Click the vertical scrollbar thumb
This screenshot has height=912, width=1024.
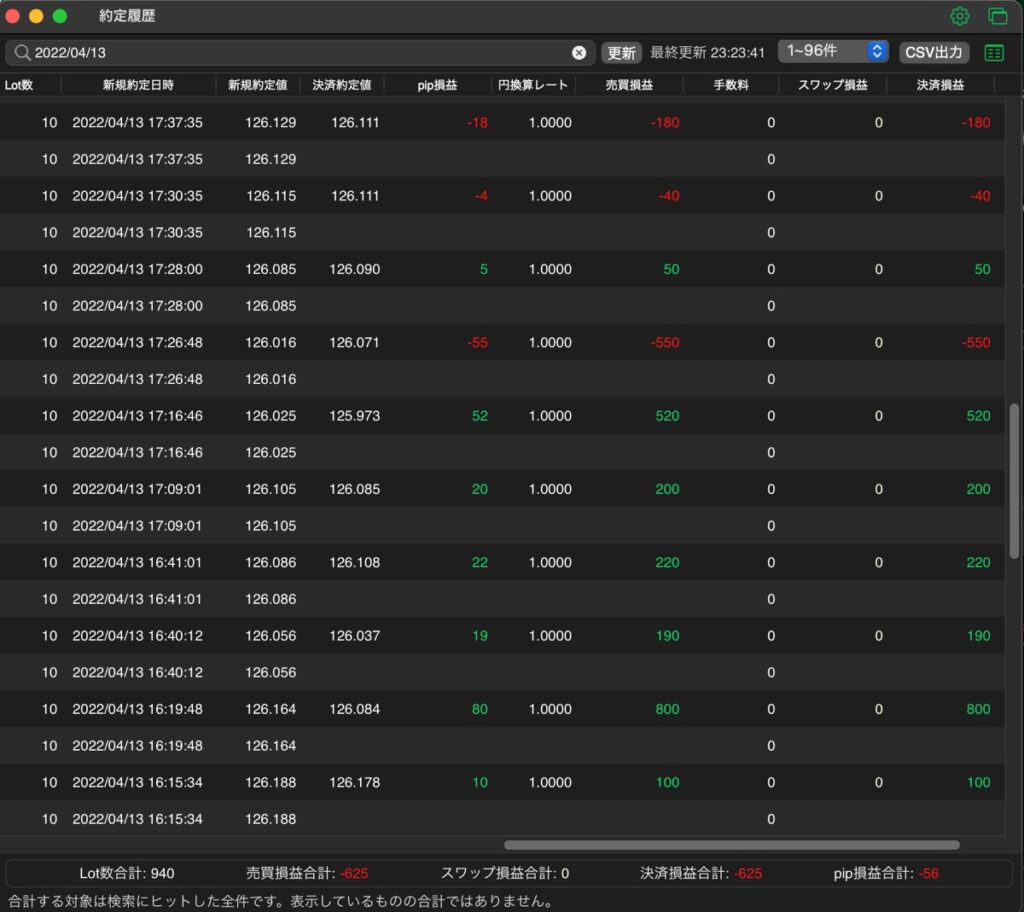(1014, 481)
